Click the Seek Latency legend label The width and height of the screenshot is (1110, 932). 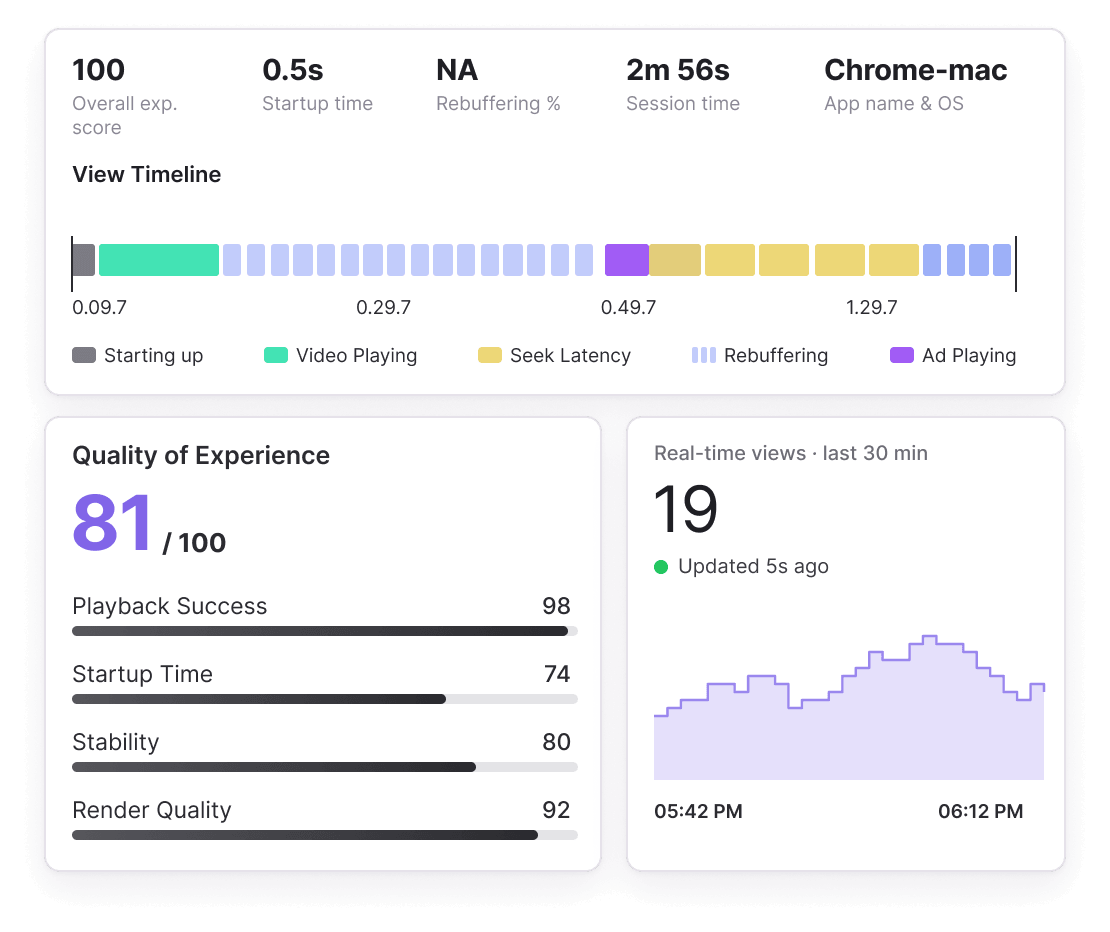point(570,355)
